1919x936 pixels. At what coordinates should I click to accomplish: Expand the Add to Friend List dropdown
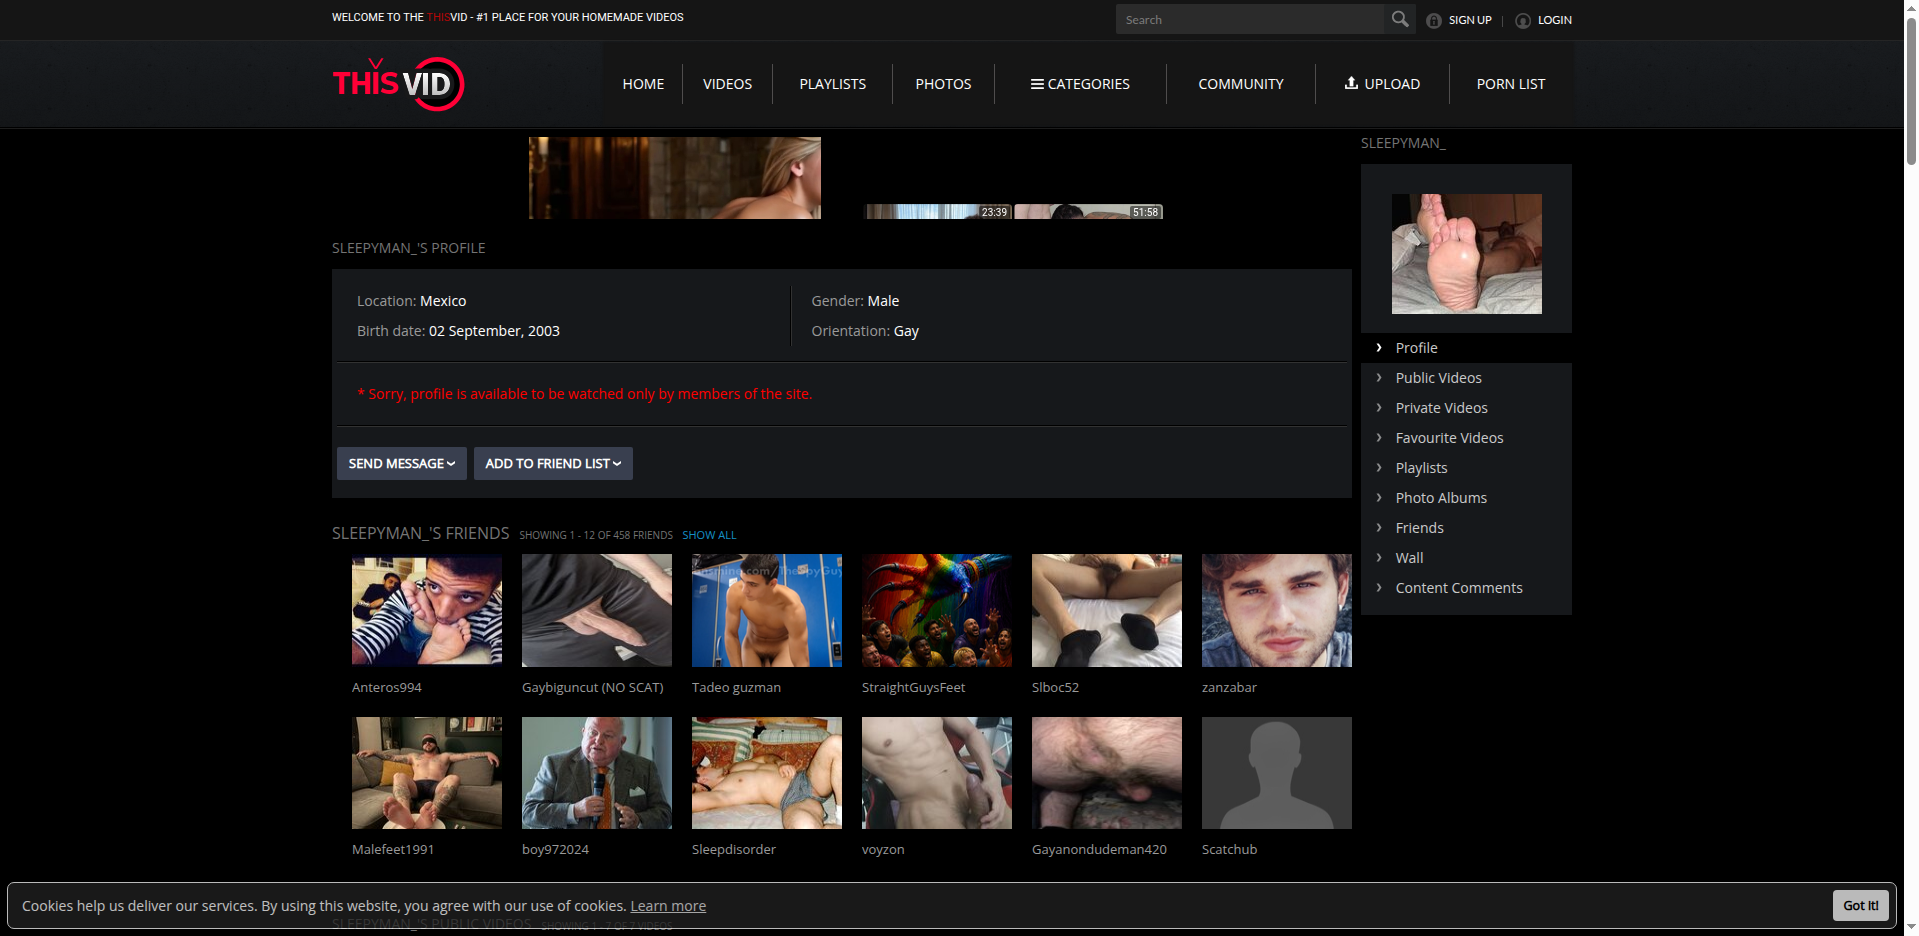[x=553, y=463]
